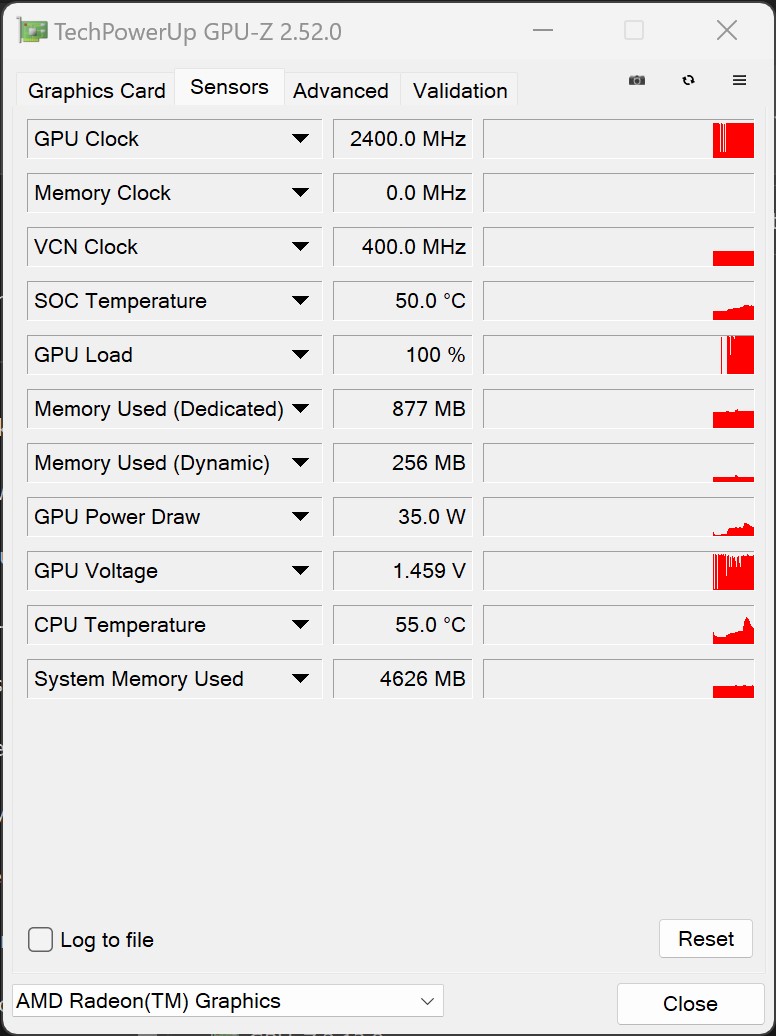The height and width of the screenshot is (1036, 776).
Task: Click the System Memory Used value
Action: tap(403, 679)
